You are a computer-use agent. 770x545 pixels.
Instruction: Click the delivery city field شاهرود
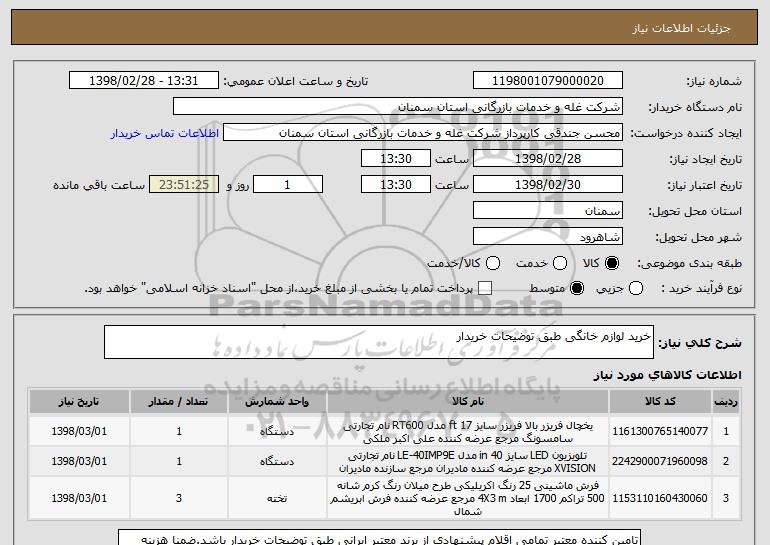(548, 237)
